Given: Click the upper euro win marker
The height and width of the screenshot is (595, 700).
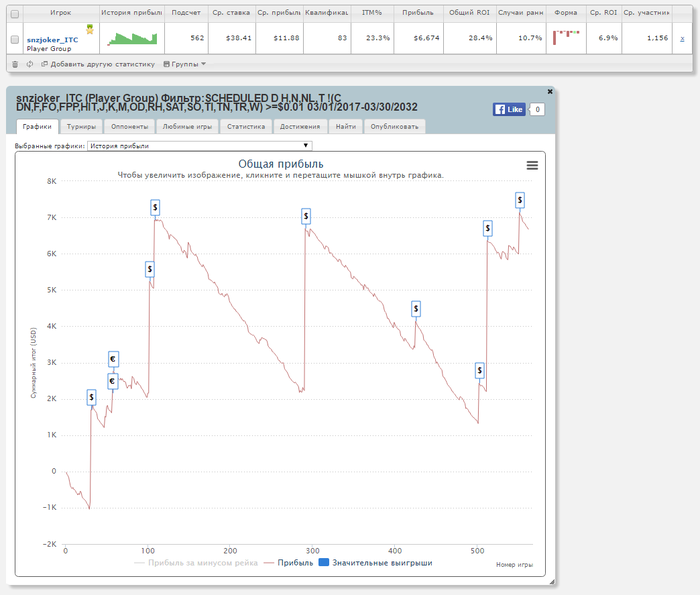Looking at the screenshot, I should [113, 359].
